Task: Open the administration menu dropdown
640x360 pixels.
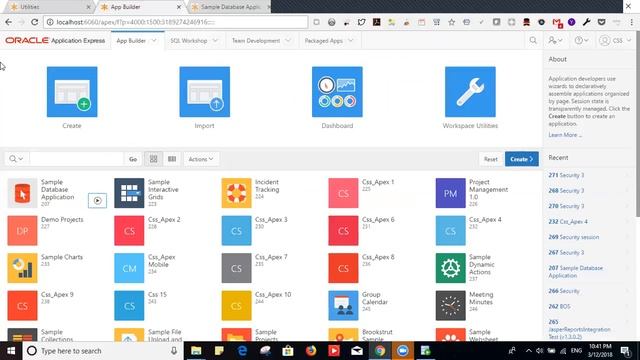Action: pos(555,40)
